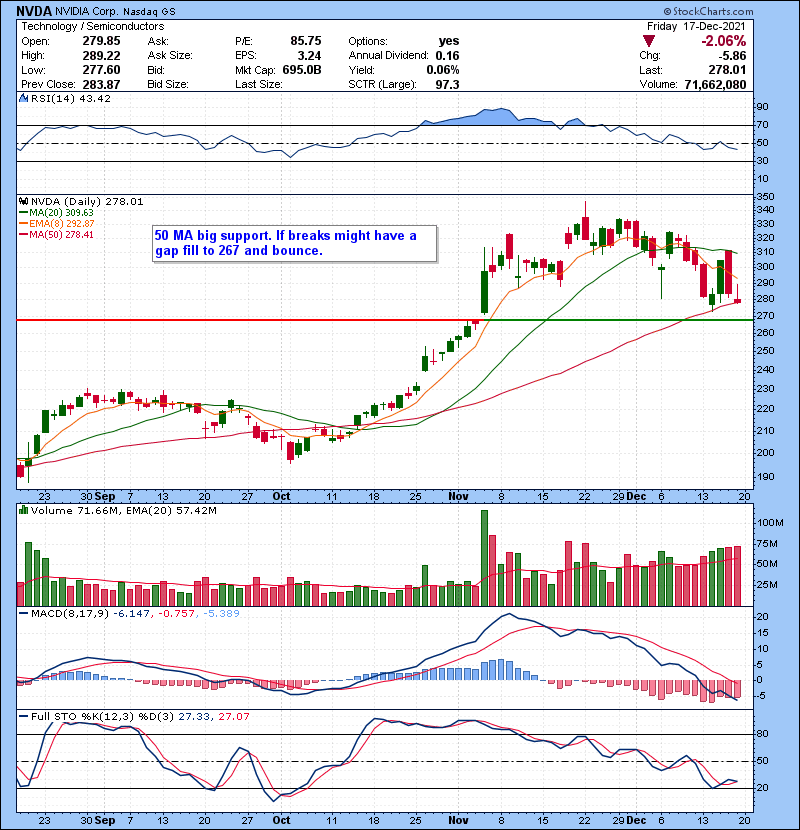
Task: Click the 350 price axis label
Action: pos(766,196)
